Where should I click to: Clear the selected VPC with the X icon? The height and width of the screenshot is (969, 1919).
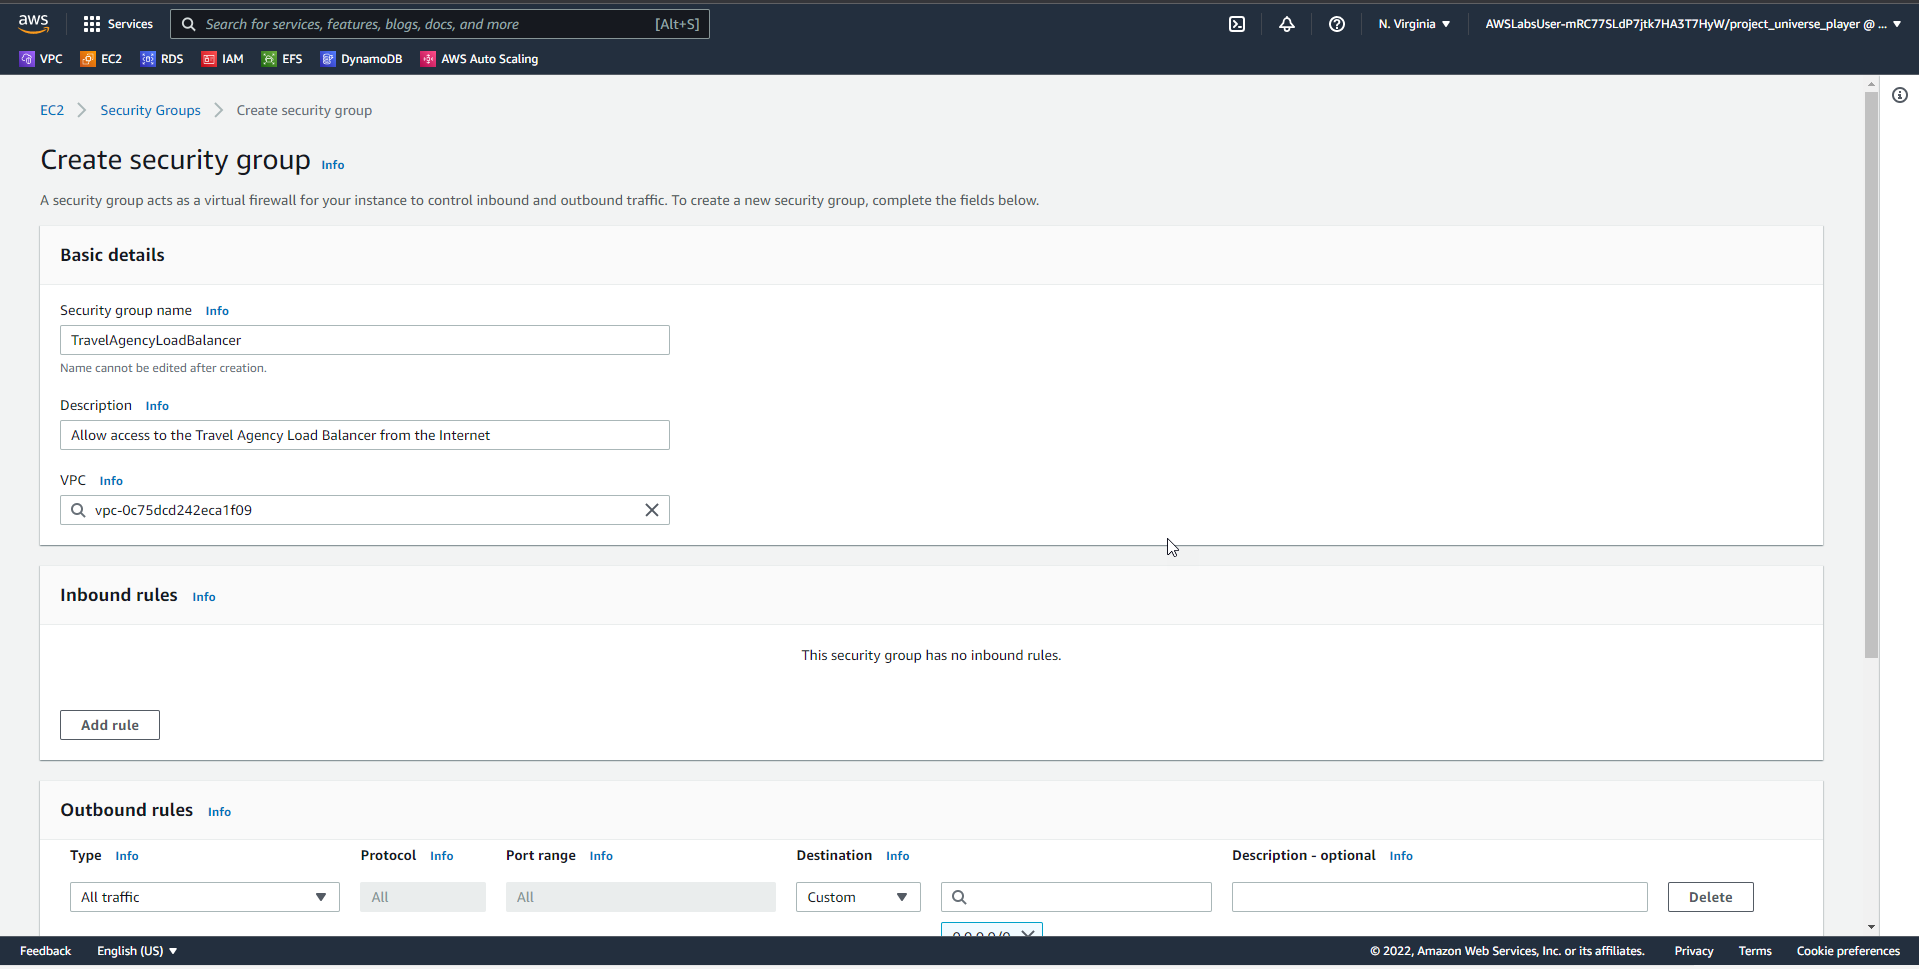tap(652, 510)
